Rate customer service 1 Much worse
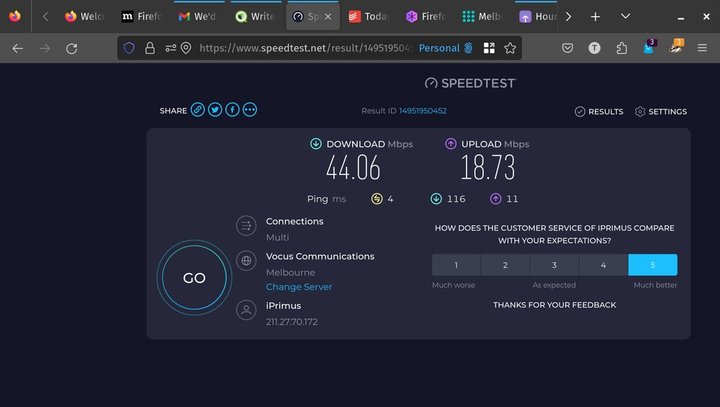This screenshot has height=407, width=720. 456,265
